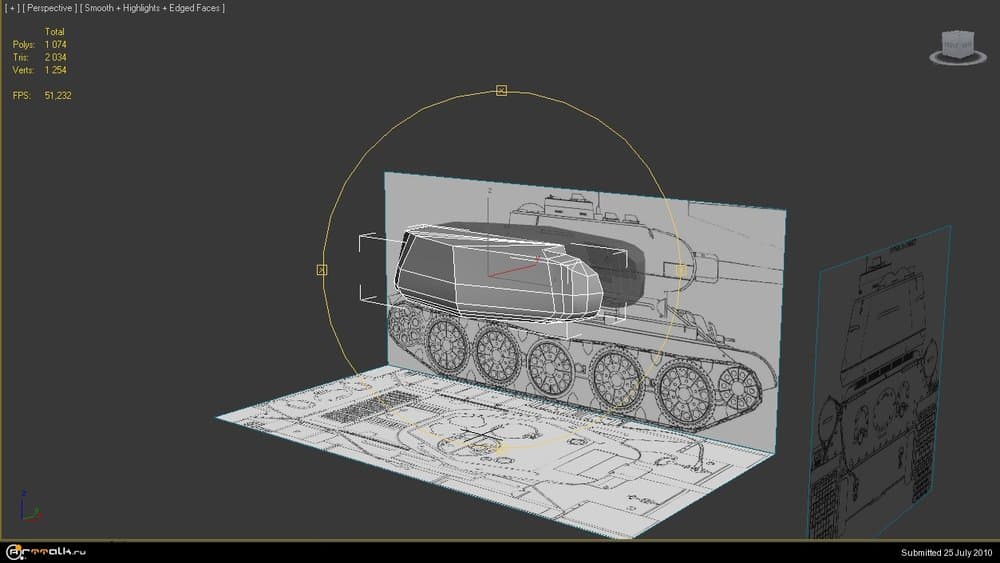Open the [ + ] viewport general menu
Image resolution: width=1000 pixels, height=563 pixels.
13,8
